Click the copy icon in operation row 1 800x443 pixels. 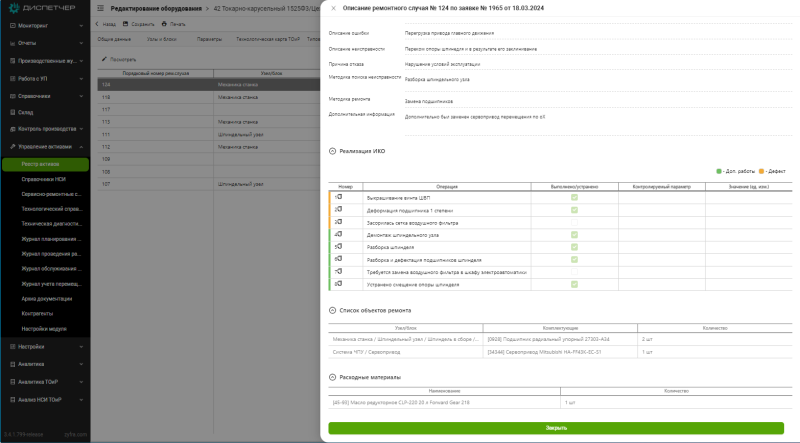(339, 197)
